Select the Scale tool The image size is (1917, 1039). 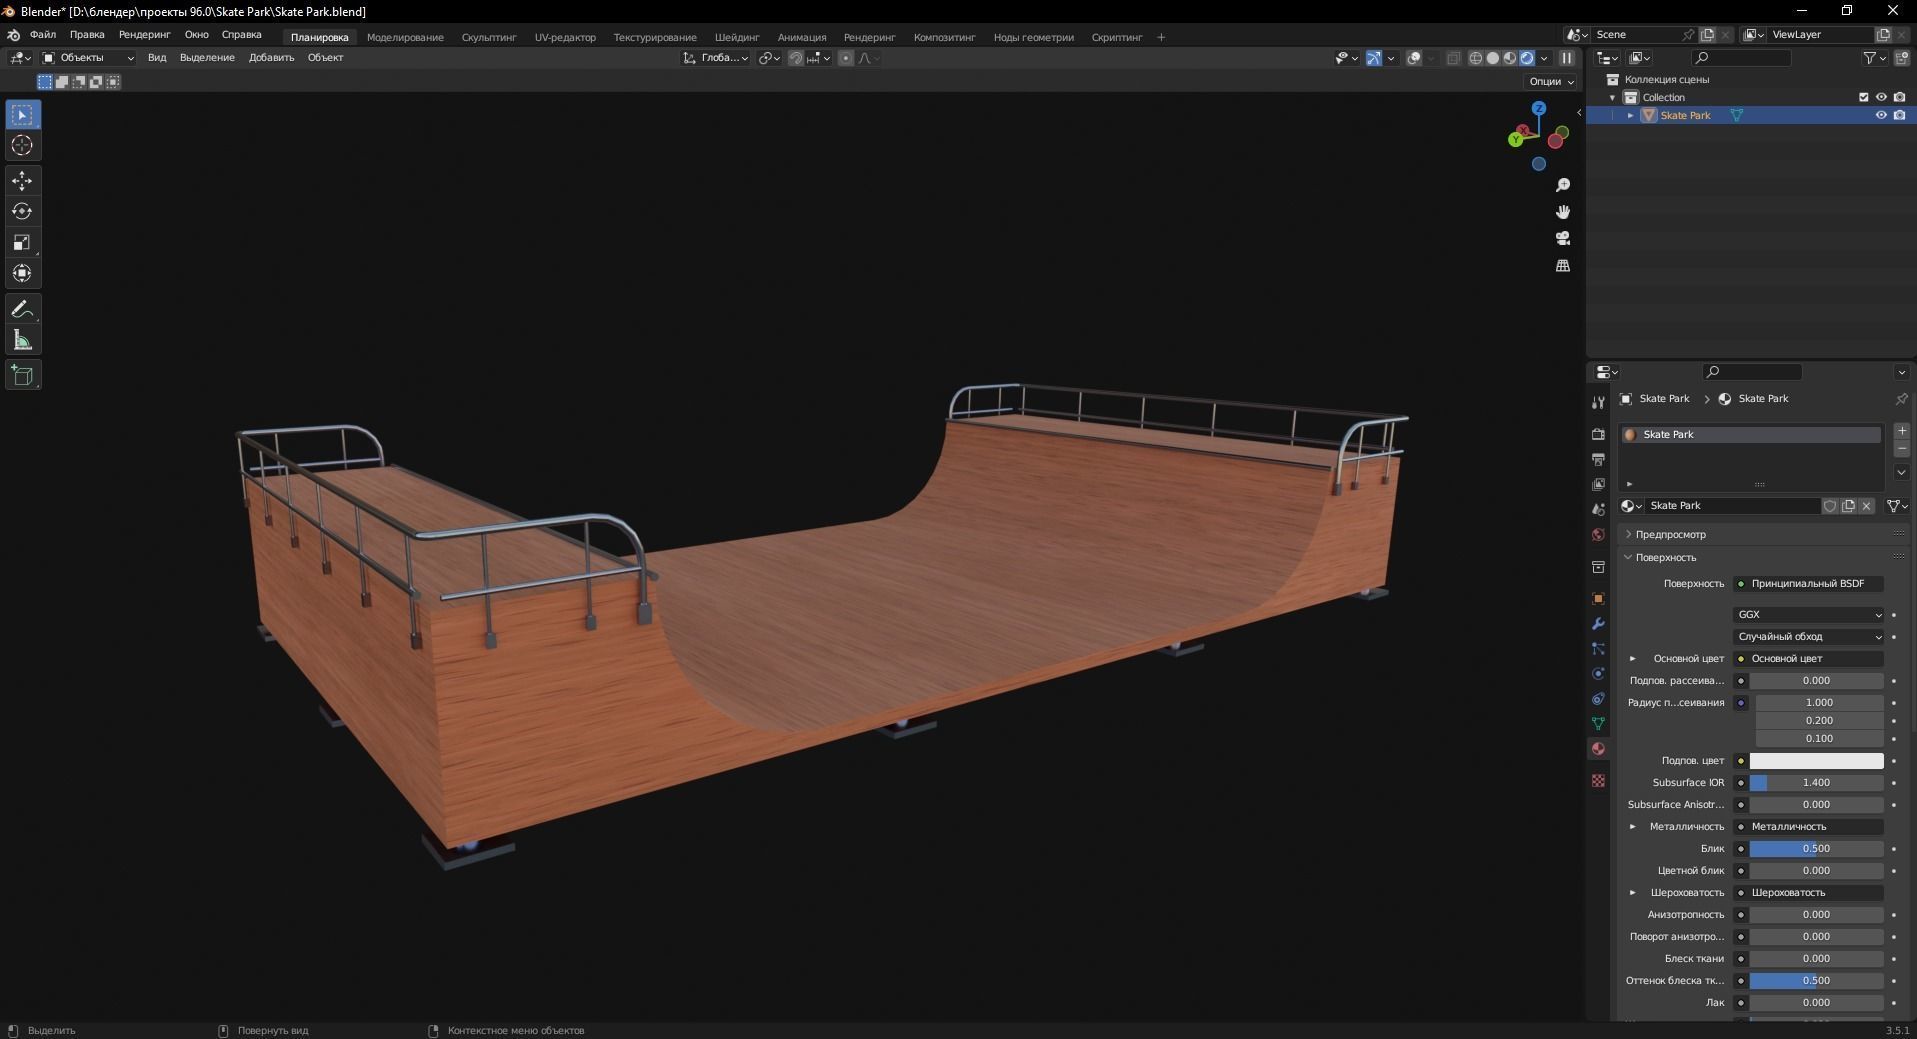coord(22,243)
